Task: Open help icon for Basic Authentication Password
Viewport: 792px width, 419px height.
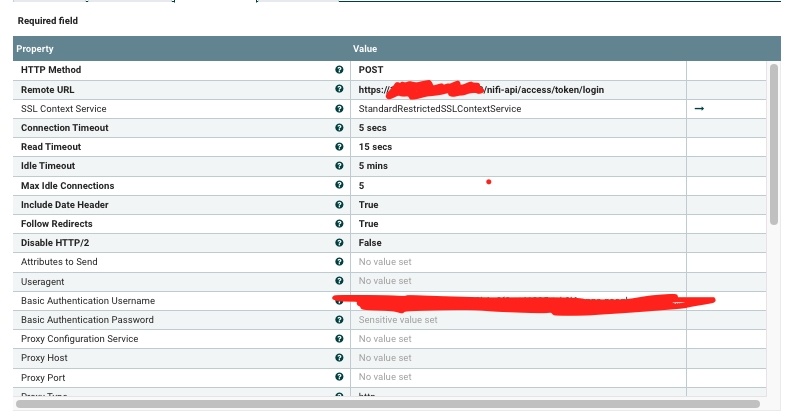Action: point(339,320)
